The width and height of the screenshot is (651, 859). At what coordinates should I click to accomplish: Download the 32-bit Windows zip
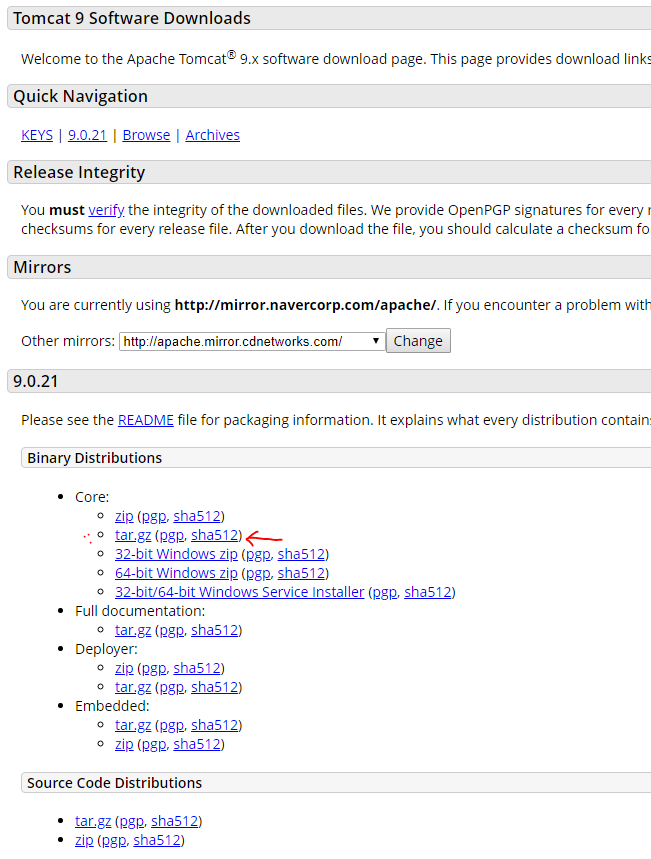(176, 554)
